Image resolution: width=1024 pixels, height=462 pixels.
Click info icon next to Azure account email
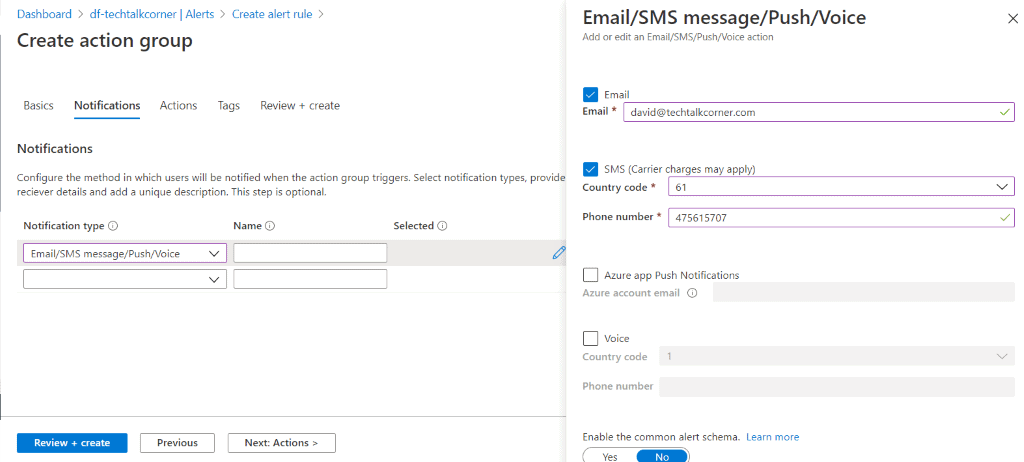click(692, 293)
